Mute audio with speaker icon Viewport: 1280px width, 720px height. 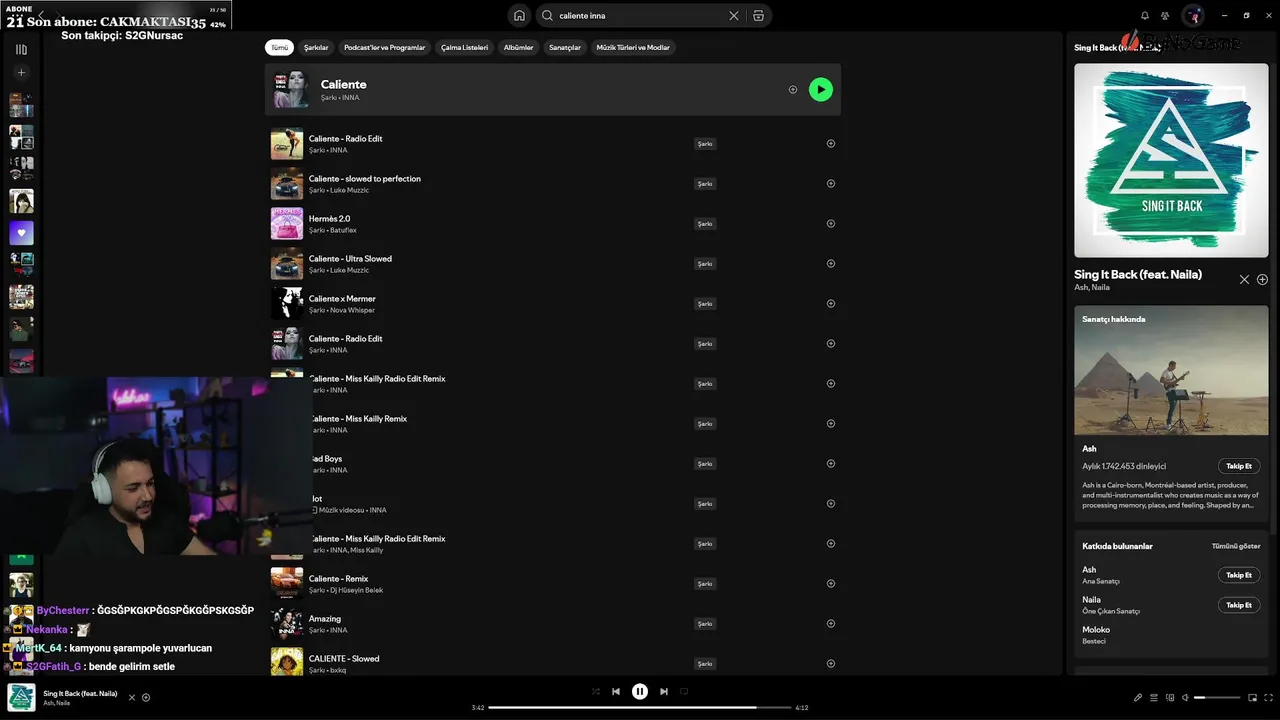(1185, 697)
